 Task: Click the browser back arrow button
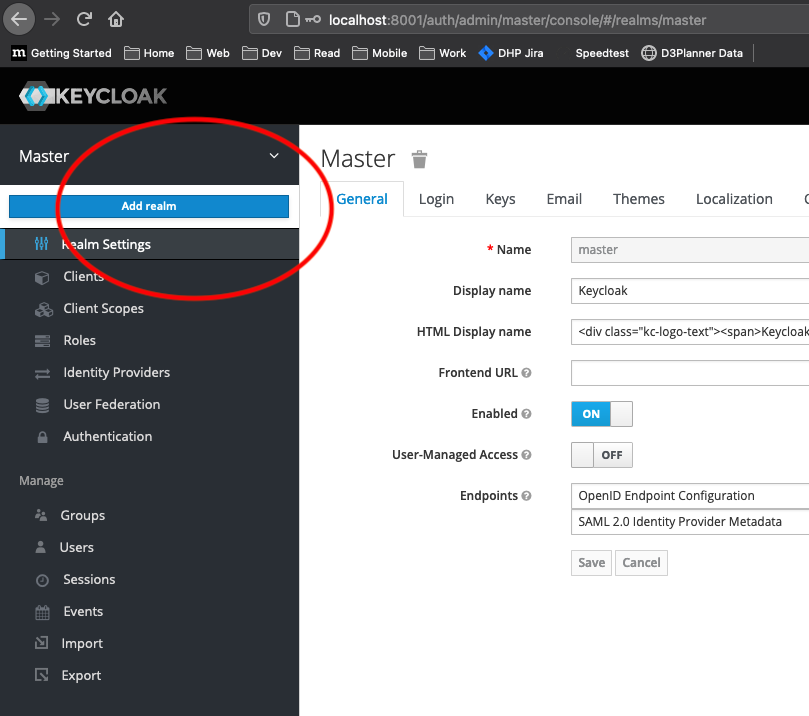pyautogui.click(x=19, y=20)
